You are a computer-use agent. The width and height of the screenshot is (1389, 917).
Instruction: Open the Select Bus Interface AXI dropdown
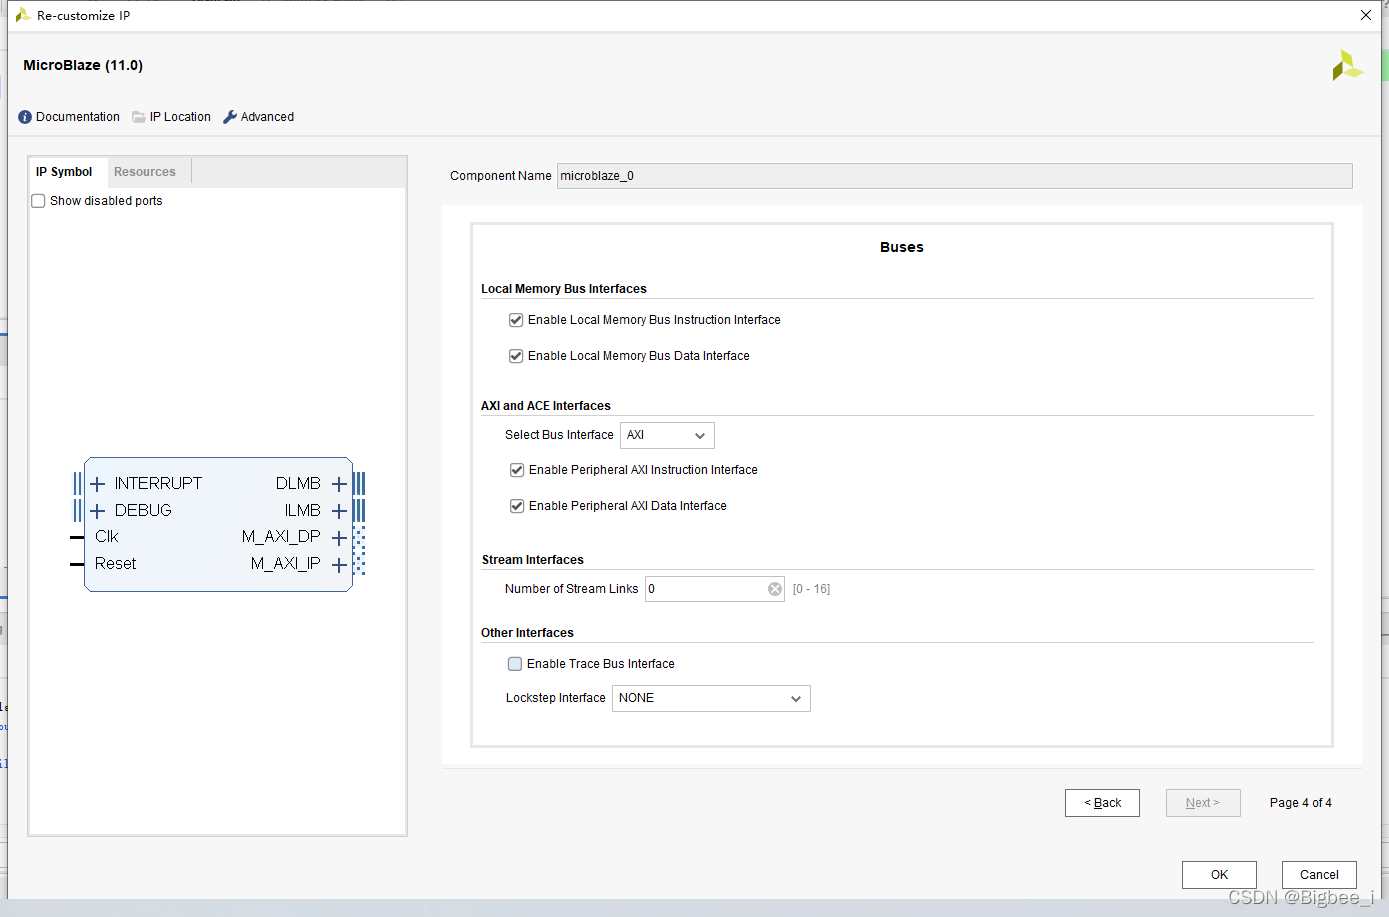click(x=667, y=435)
